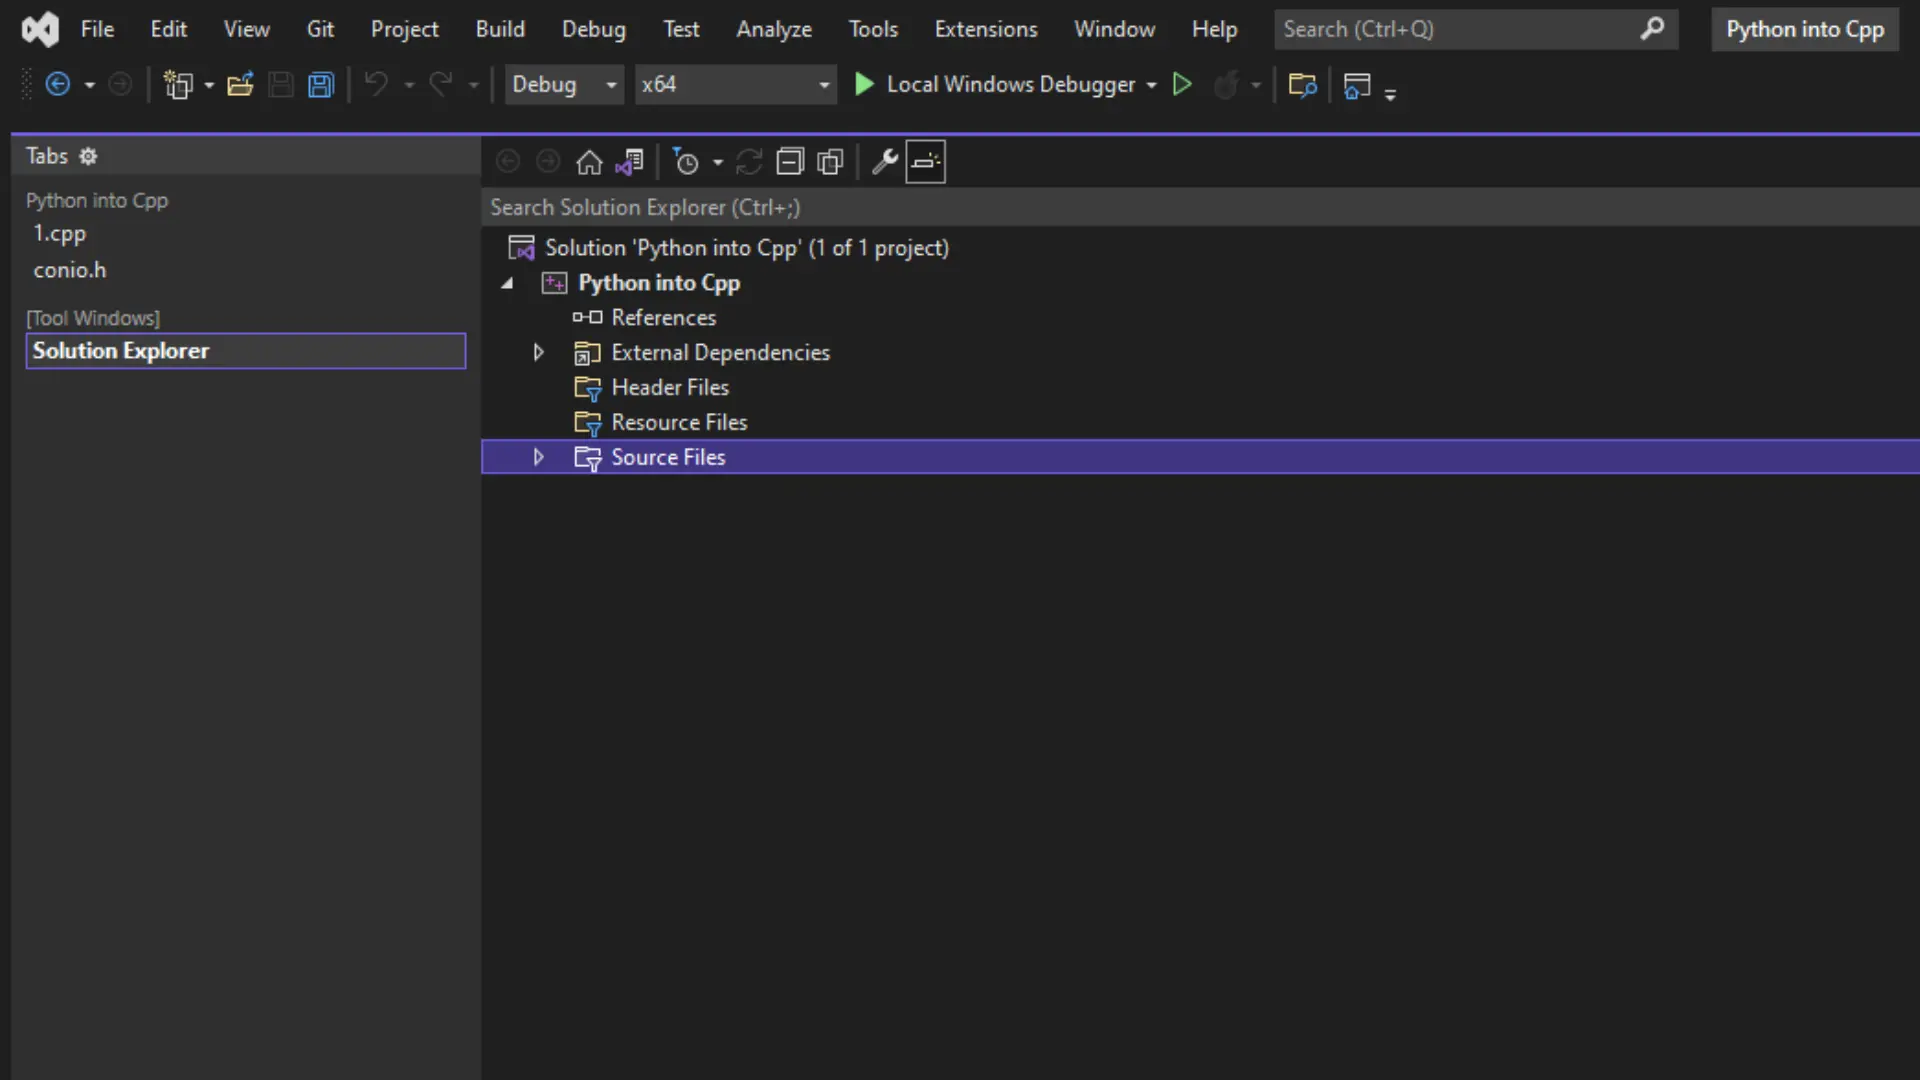Open the Redo history dropdown

coord(474,86)
